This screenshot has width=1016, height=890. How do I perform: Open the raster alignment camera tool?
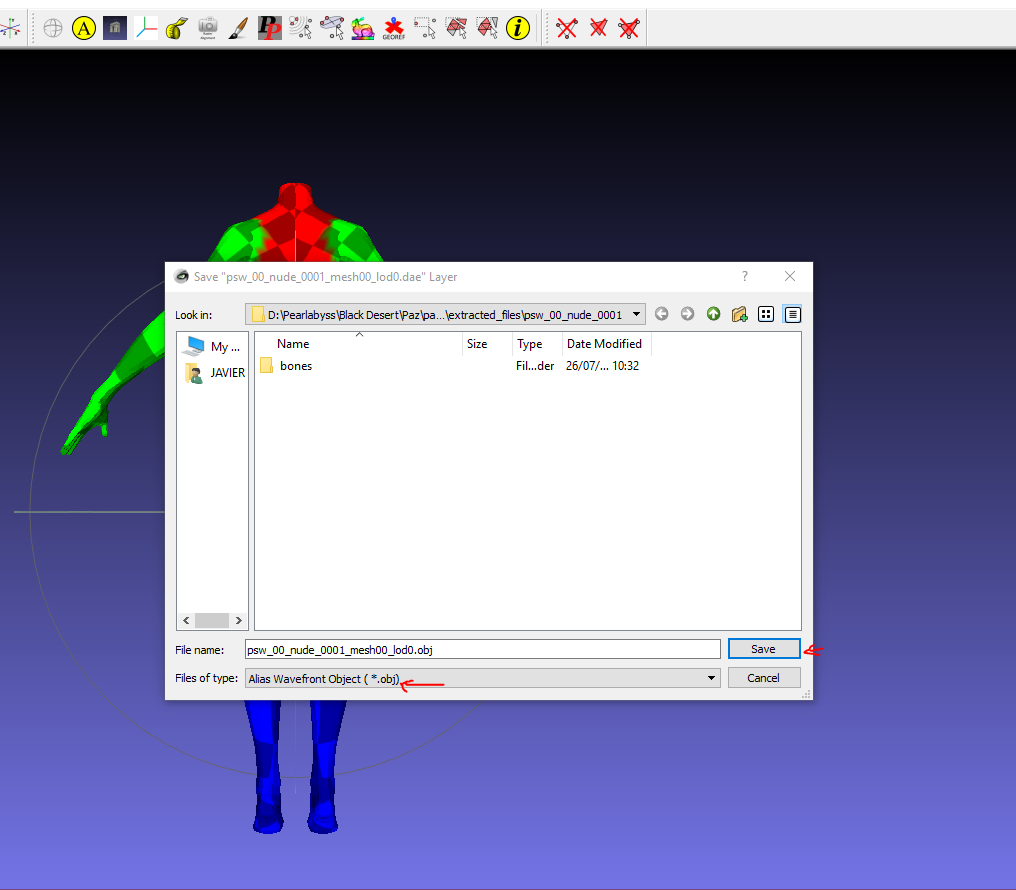tap(207, 28)
